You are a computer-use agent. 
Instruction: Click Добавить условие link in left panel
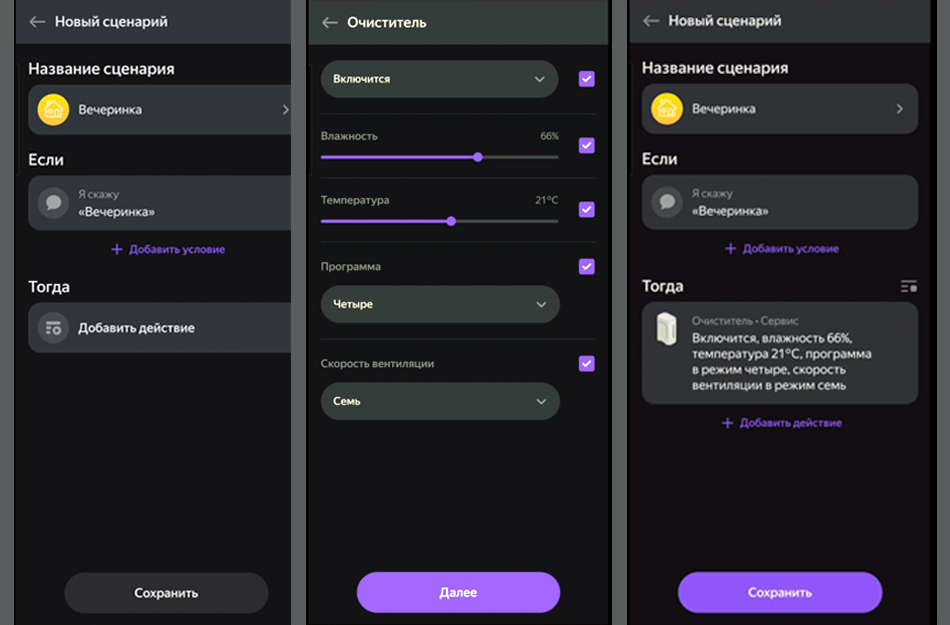(168, 249)
